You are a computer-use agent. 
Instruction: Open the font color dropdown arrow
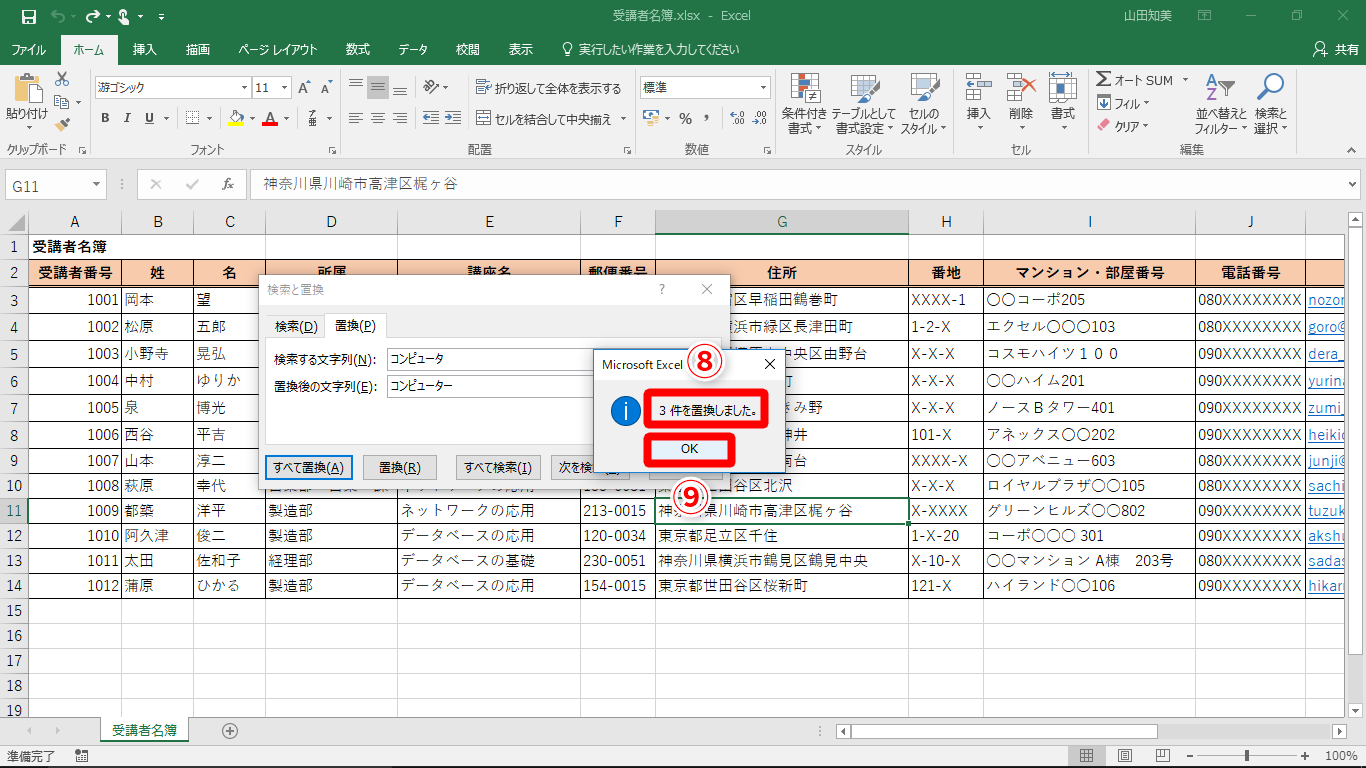(x=284, y=118)
